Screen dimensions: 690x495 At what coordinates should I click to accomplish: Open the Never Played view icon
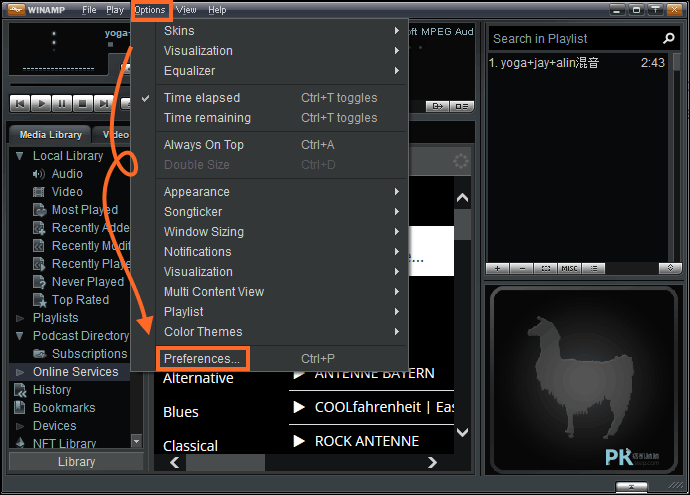point(39,282)
